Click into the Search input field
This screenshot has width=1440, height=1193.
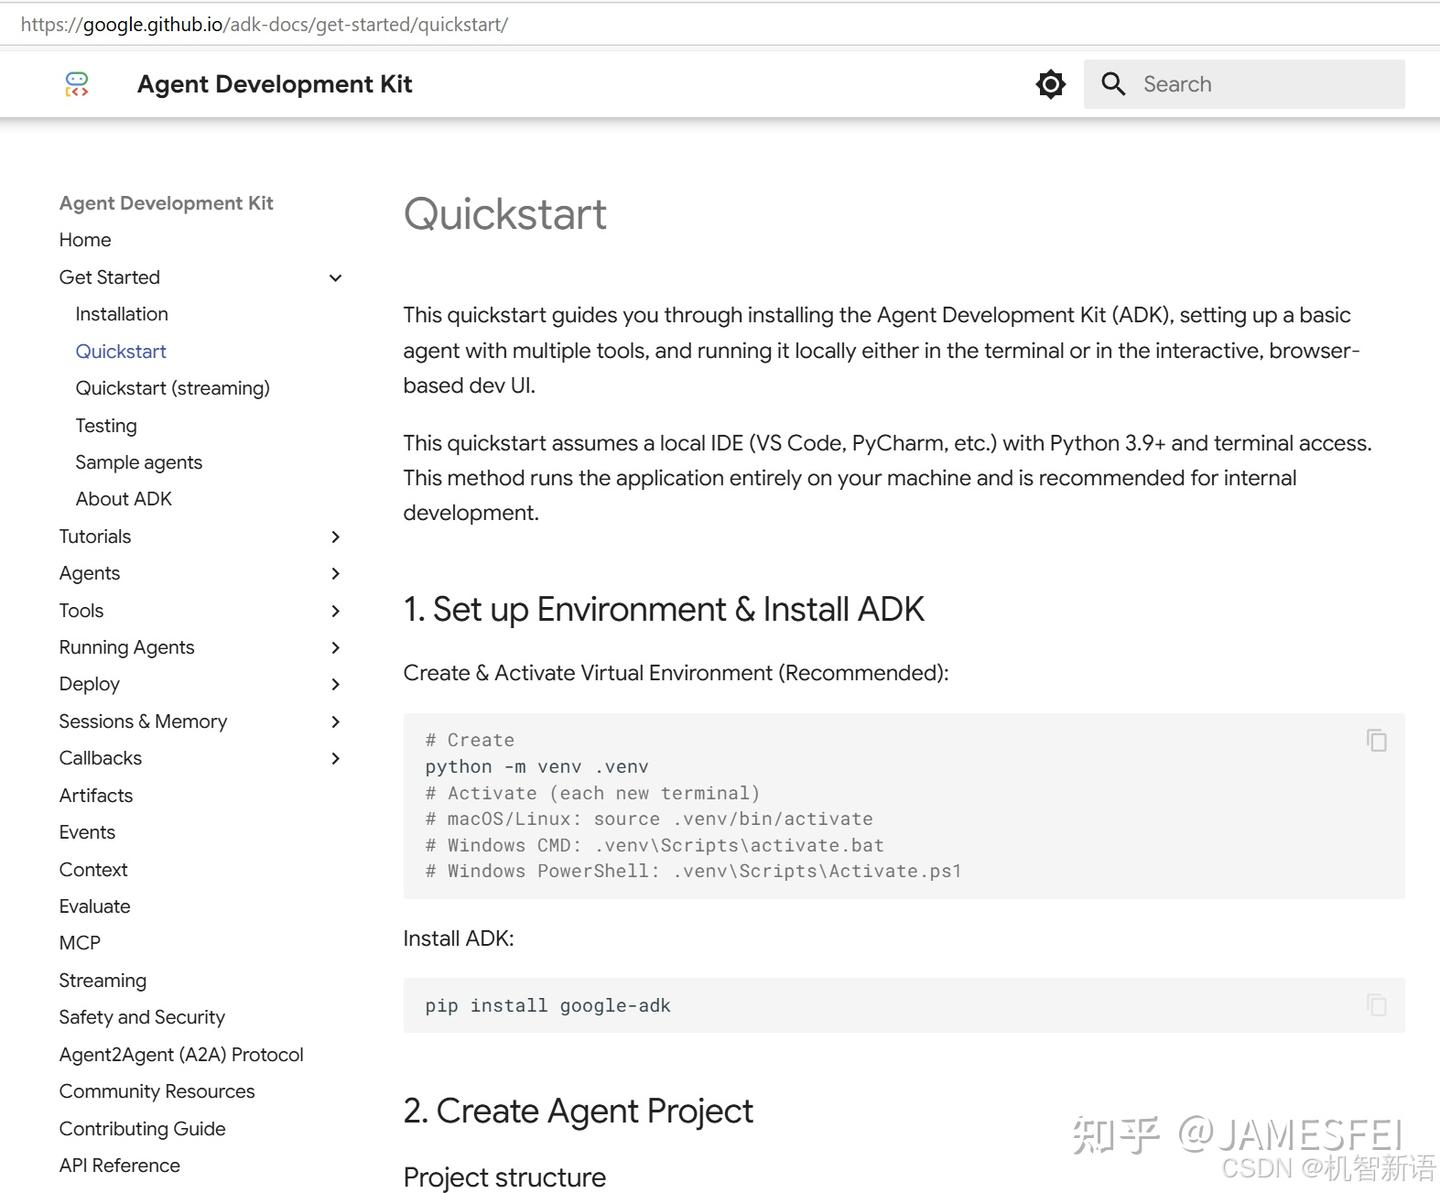[x=1250, y=84]
